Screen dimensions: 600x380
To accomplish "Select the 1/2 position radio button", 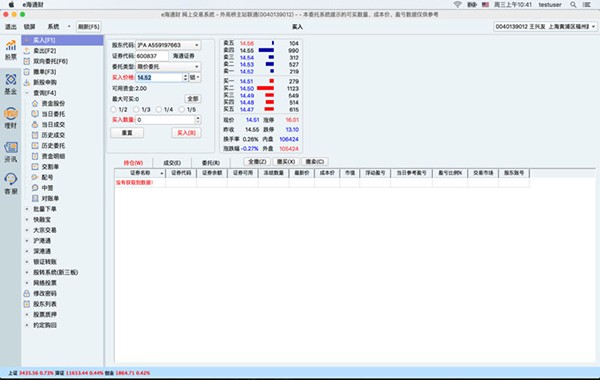I will [x=113, y=109].
